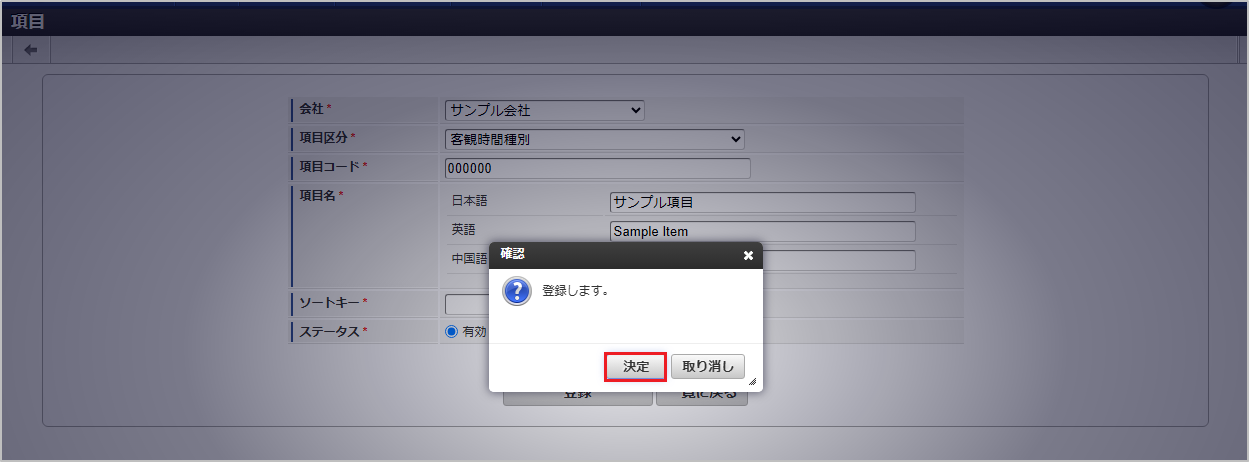Click the 登録します。 message text
This screenshot has height=462, width=1249.
(576, 291)
